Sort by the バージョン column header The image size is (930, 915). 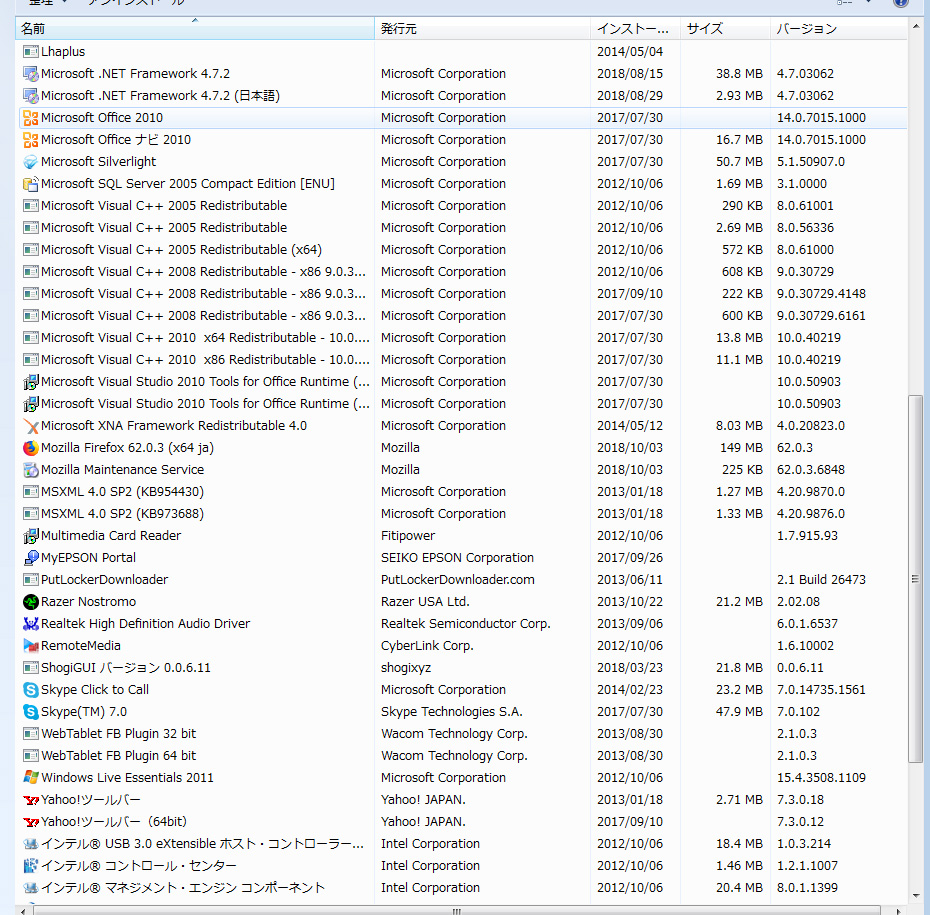pos(839,28)
